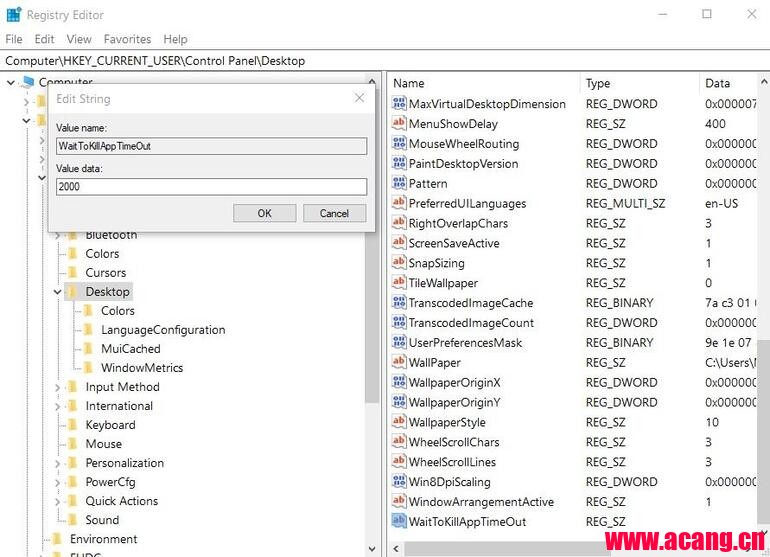Open the File menu
Viewport: 770px width, 557px height.
tap(14, 39)
